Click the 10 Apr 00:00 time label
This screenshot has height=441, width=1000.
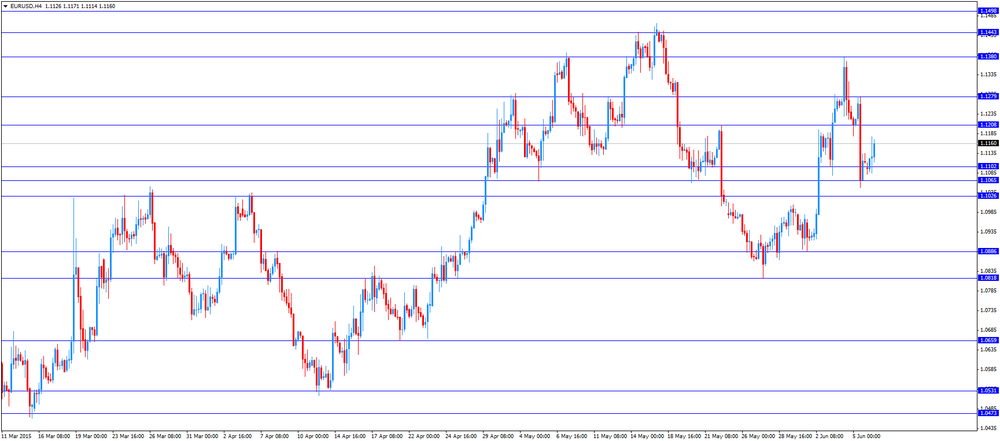312,437
